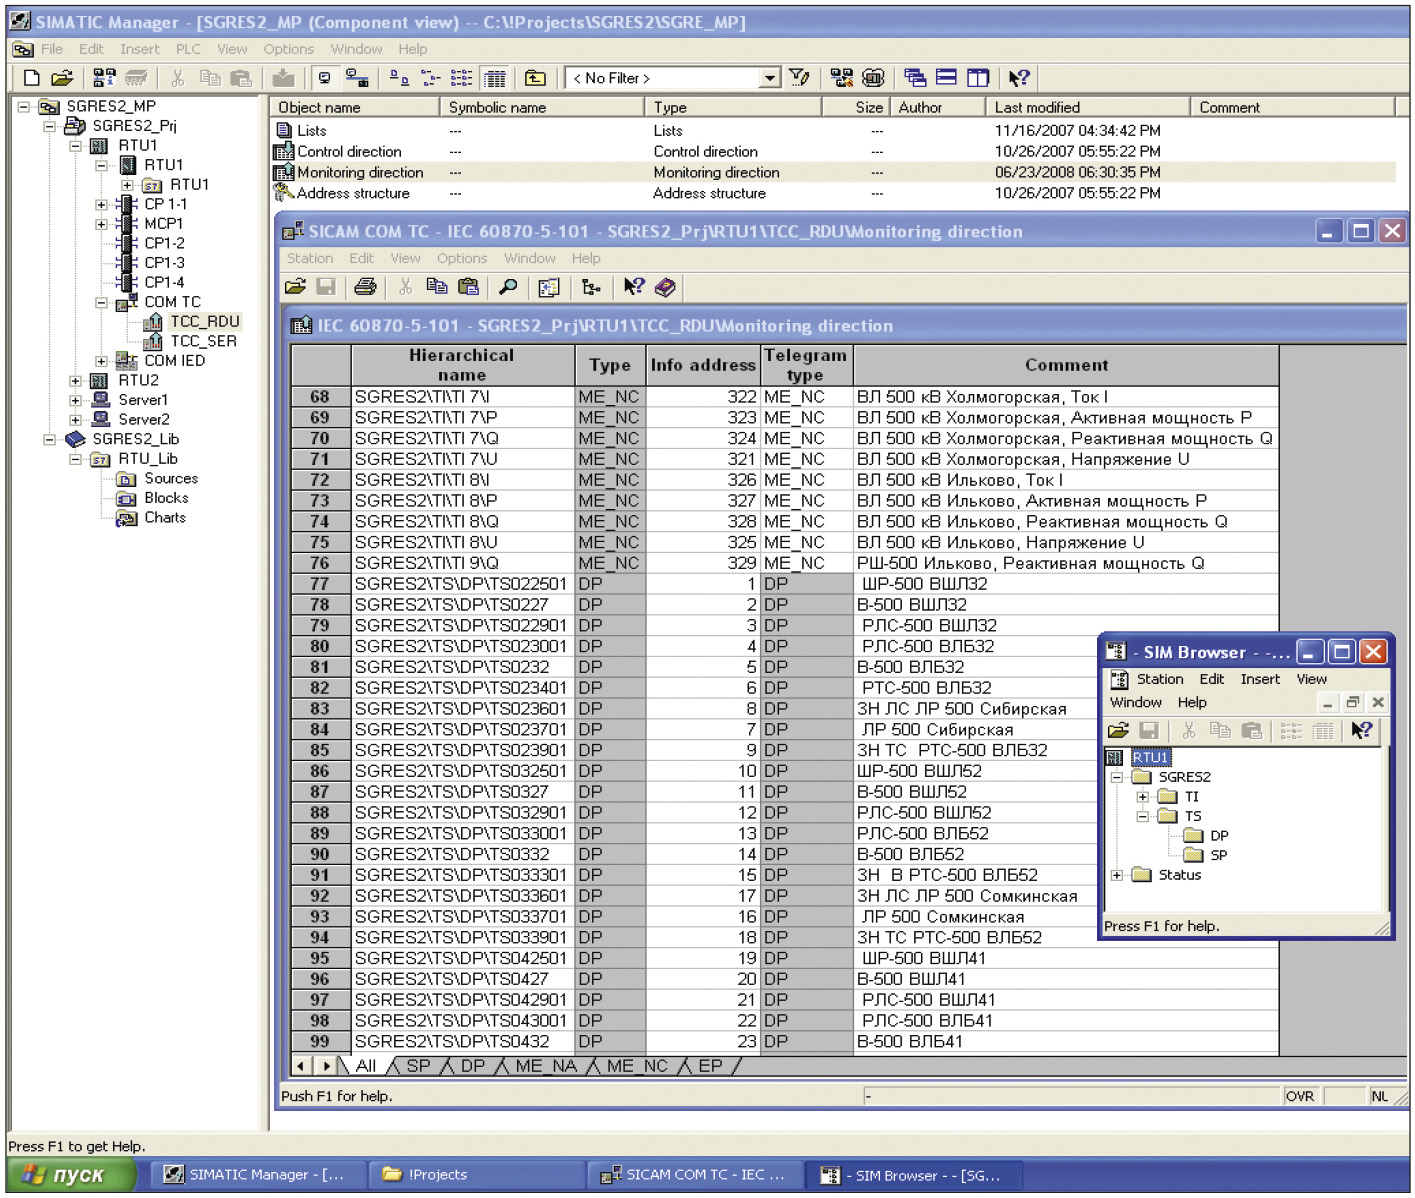Open the Options menu in SIMATIC Manager
The height and width of the screenshot is (1198, 1415).
point(289,48)
